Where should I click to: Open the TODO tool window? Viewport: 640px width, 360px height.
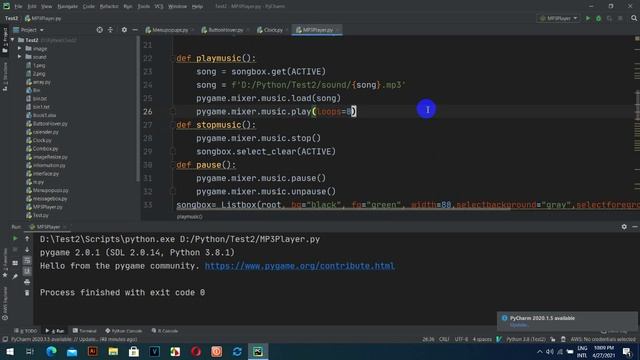[x=26, y=331]
